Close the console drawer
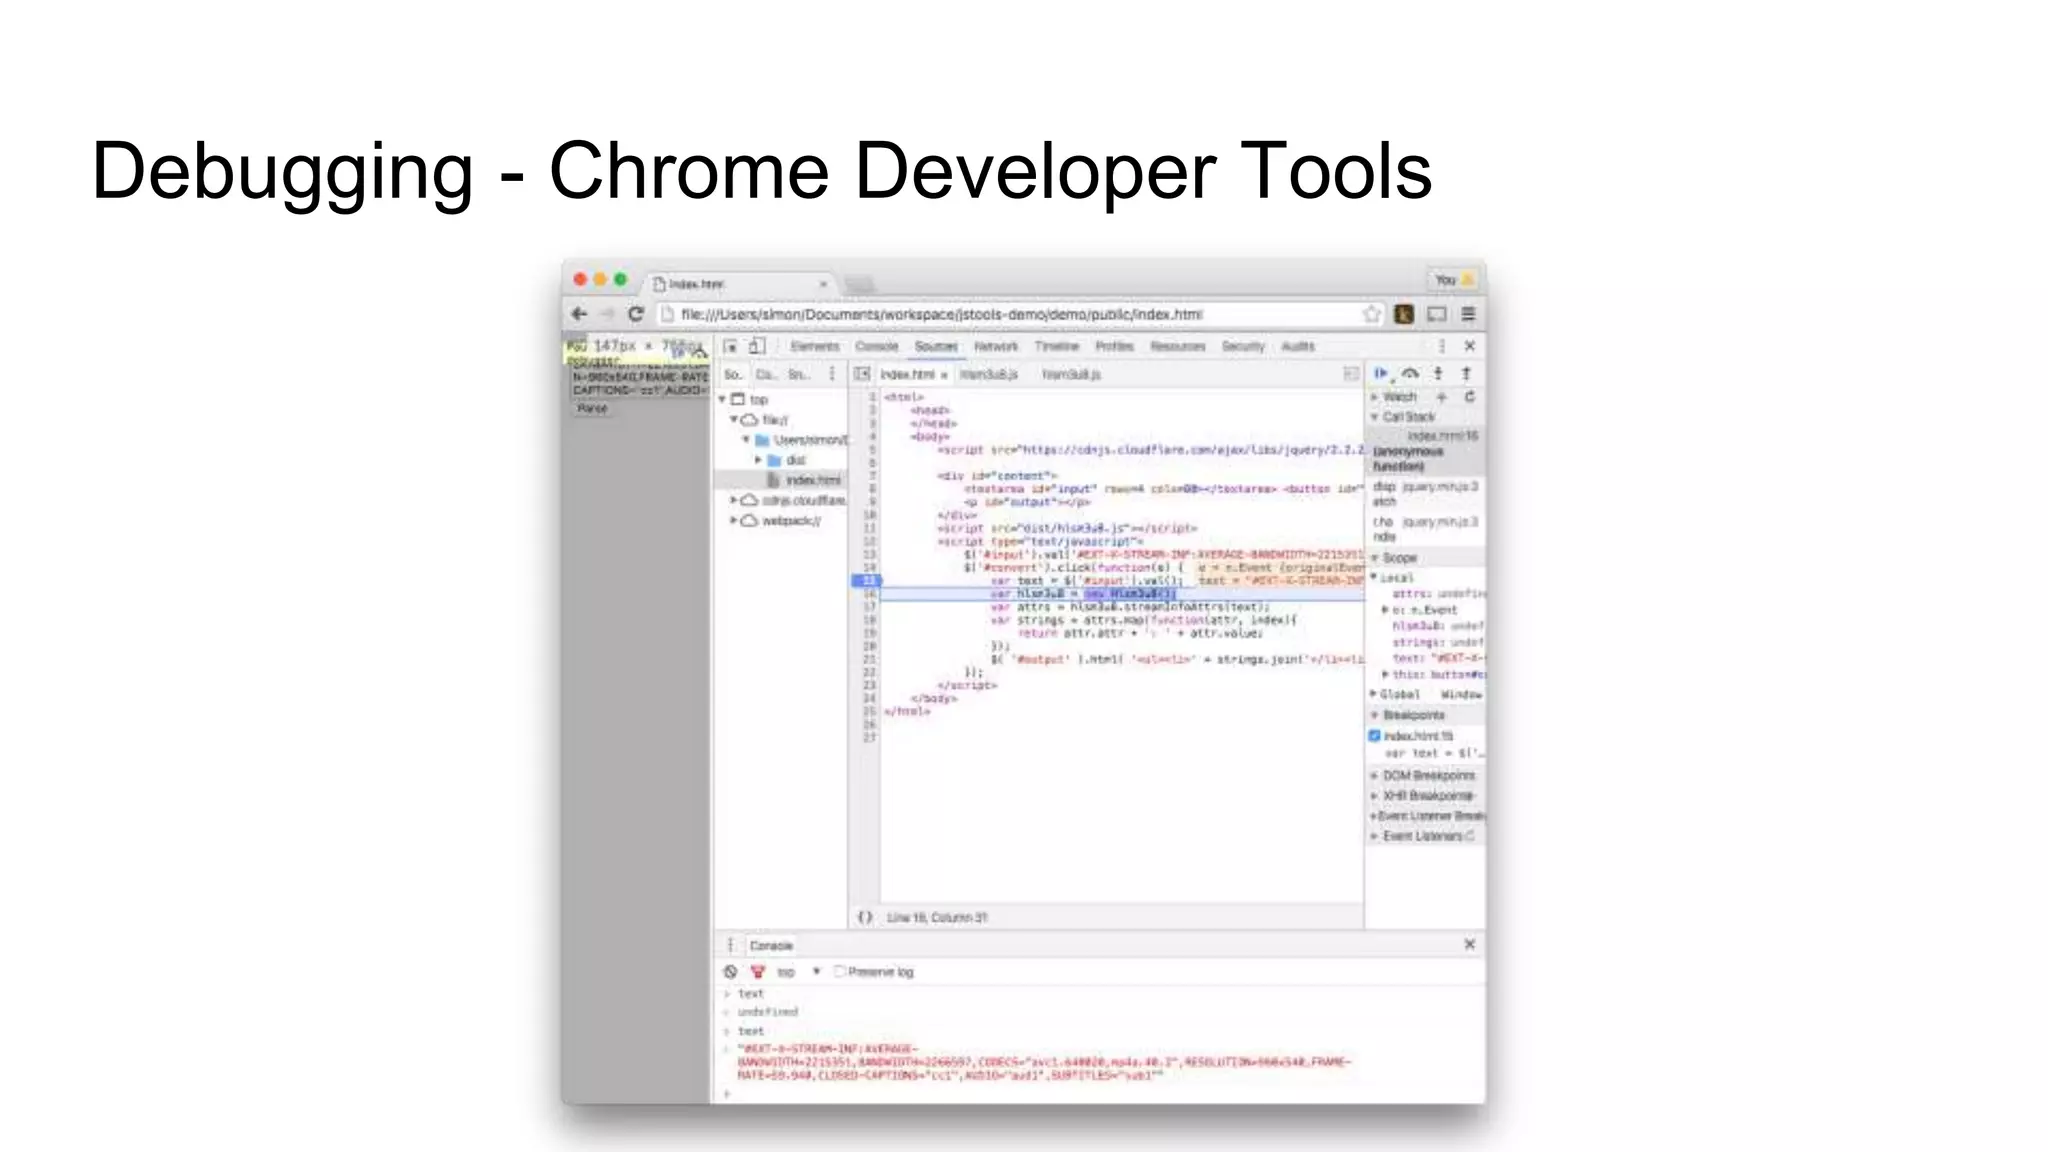Image resolution: width=2048 pixels, height=1152 pixels. pos(1470,944)
